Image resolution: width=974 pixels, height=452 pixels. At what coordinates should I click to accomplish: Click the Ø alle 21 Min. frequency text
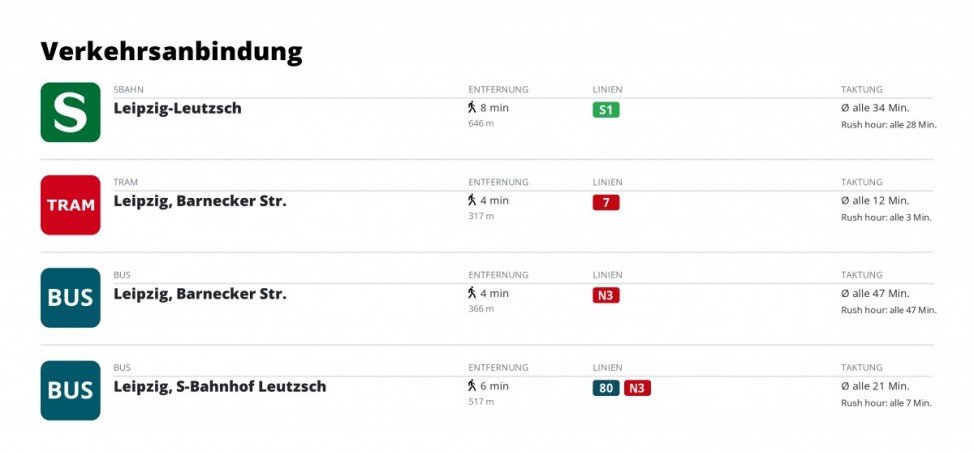[x=875, y=386]
